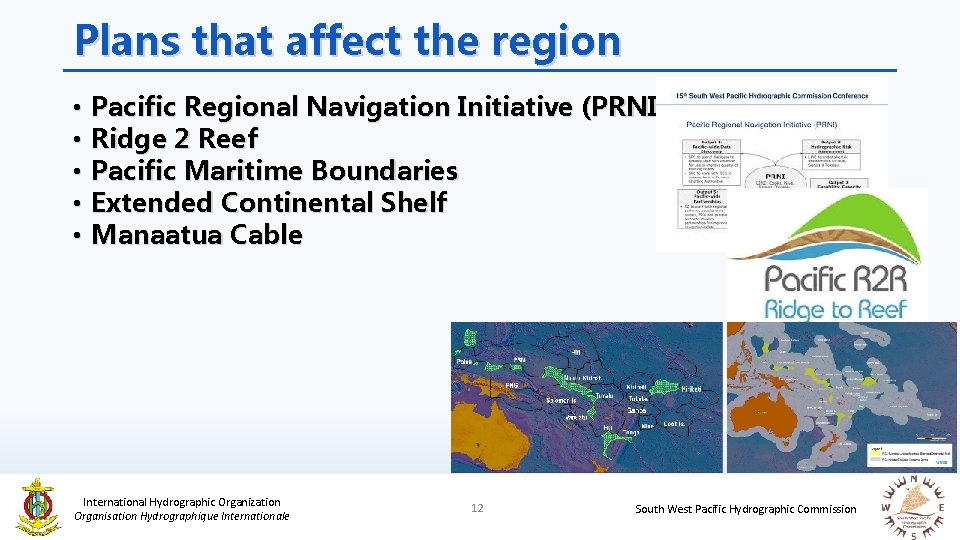Click the South West Pacific Hydrographic Commission compass logo
The width and height of the screenshot is (960, 540).
(x=913, y=508)
